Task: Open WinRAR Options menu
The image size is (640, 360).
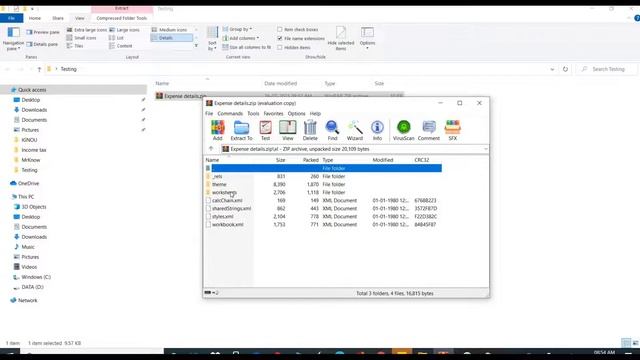Action: pyautogui.click(x=296, y=113)
